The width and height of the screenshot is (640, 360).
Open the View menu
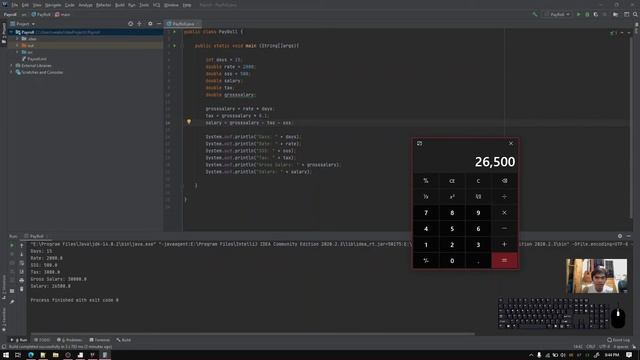point(37,5)
